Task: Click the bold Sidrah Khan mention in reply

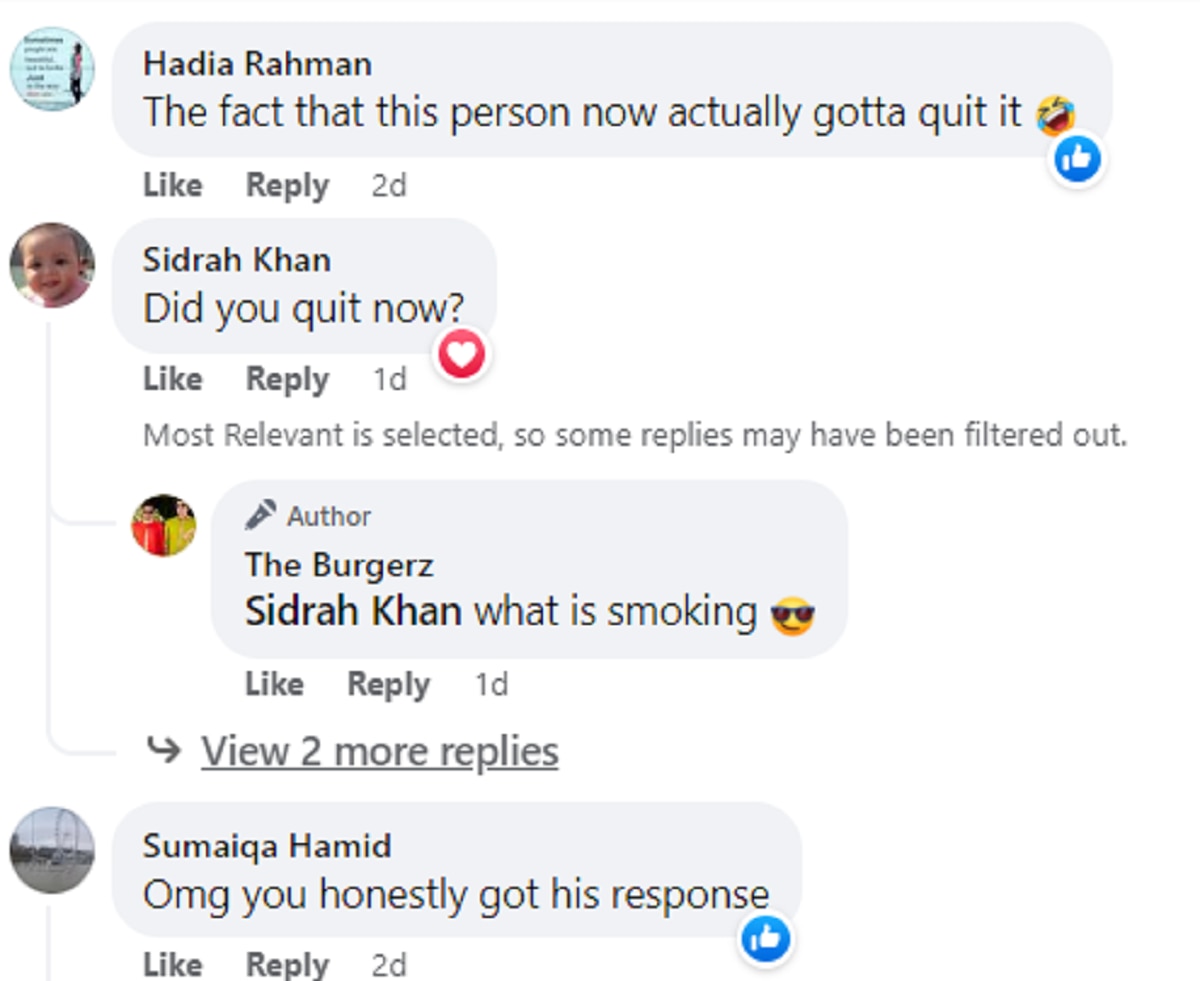Action: click(353, 611)
